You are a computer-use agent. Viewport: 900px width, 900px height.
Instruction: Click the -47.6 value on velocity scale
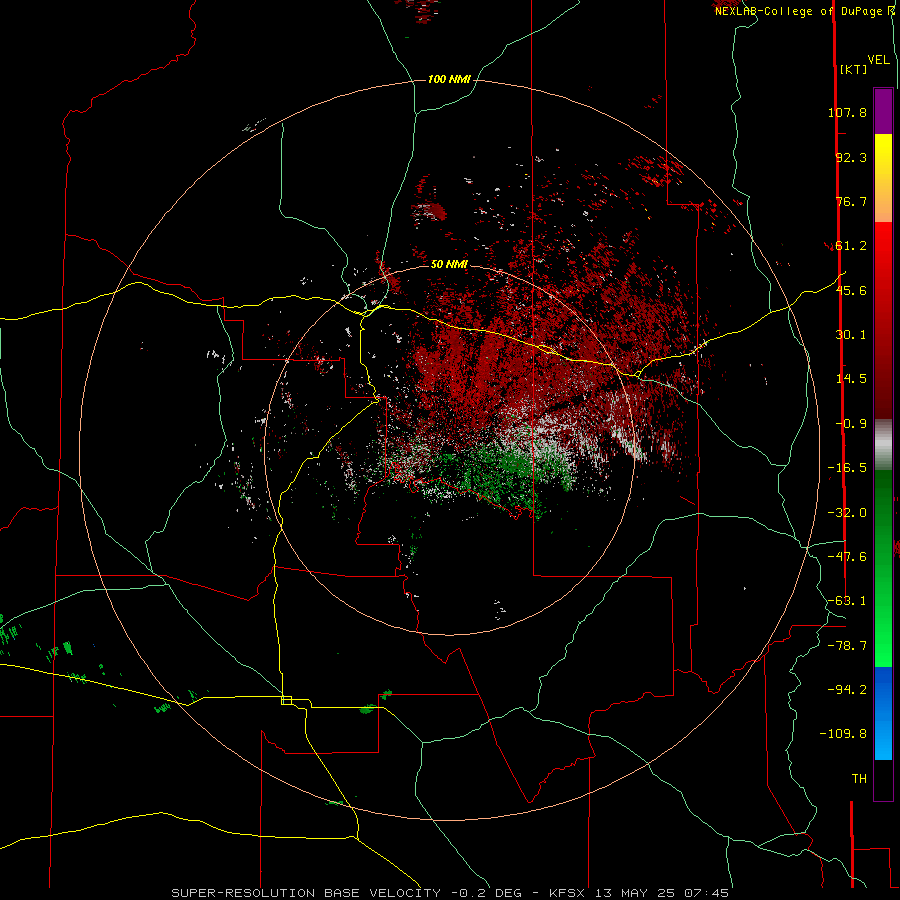[847, 557]
